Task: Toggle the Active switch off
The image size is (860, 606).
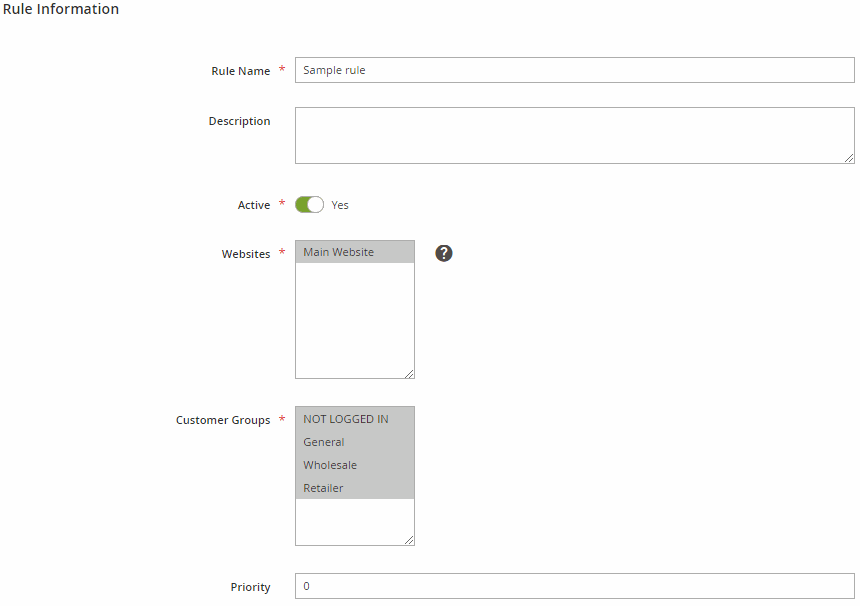Action: 309,205
